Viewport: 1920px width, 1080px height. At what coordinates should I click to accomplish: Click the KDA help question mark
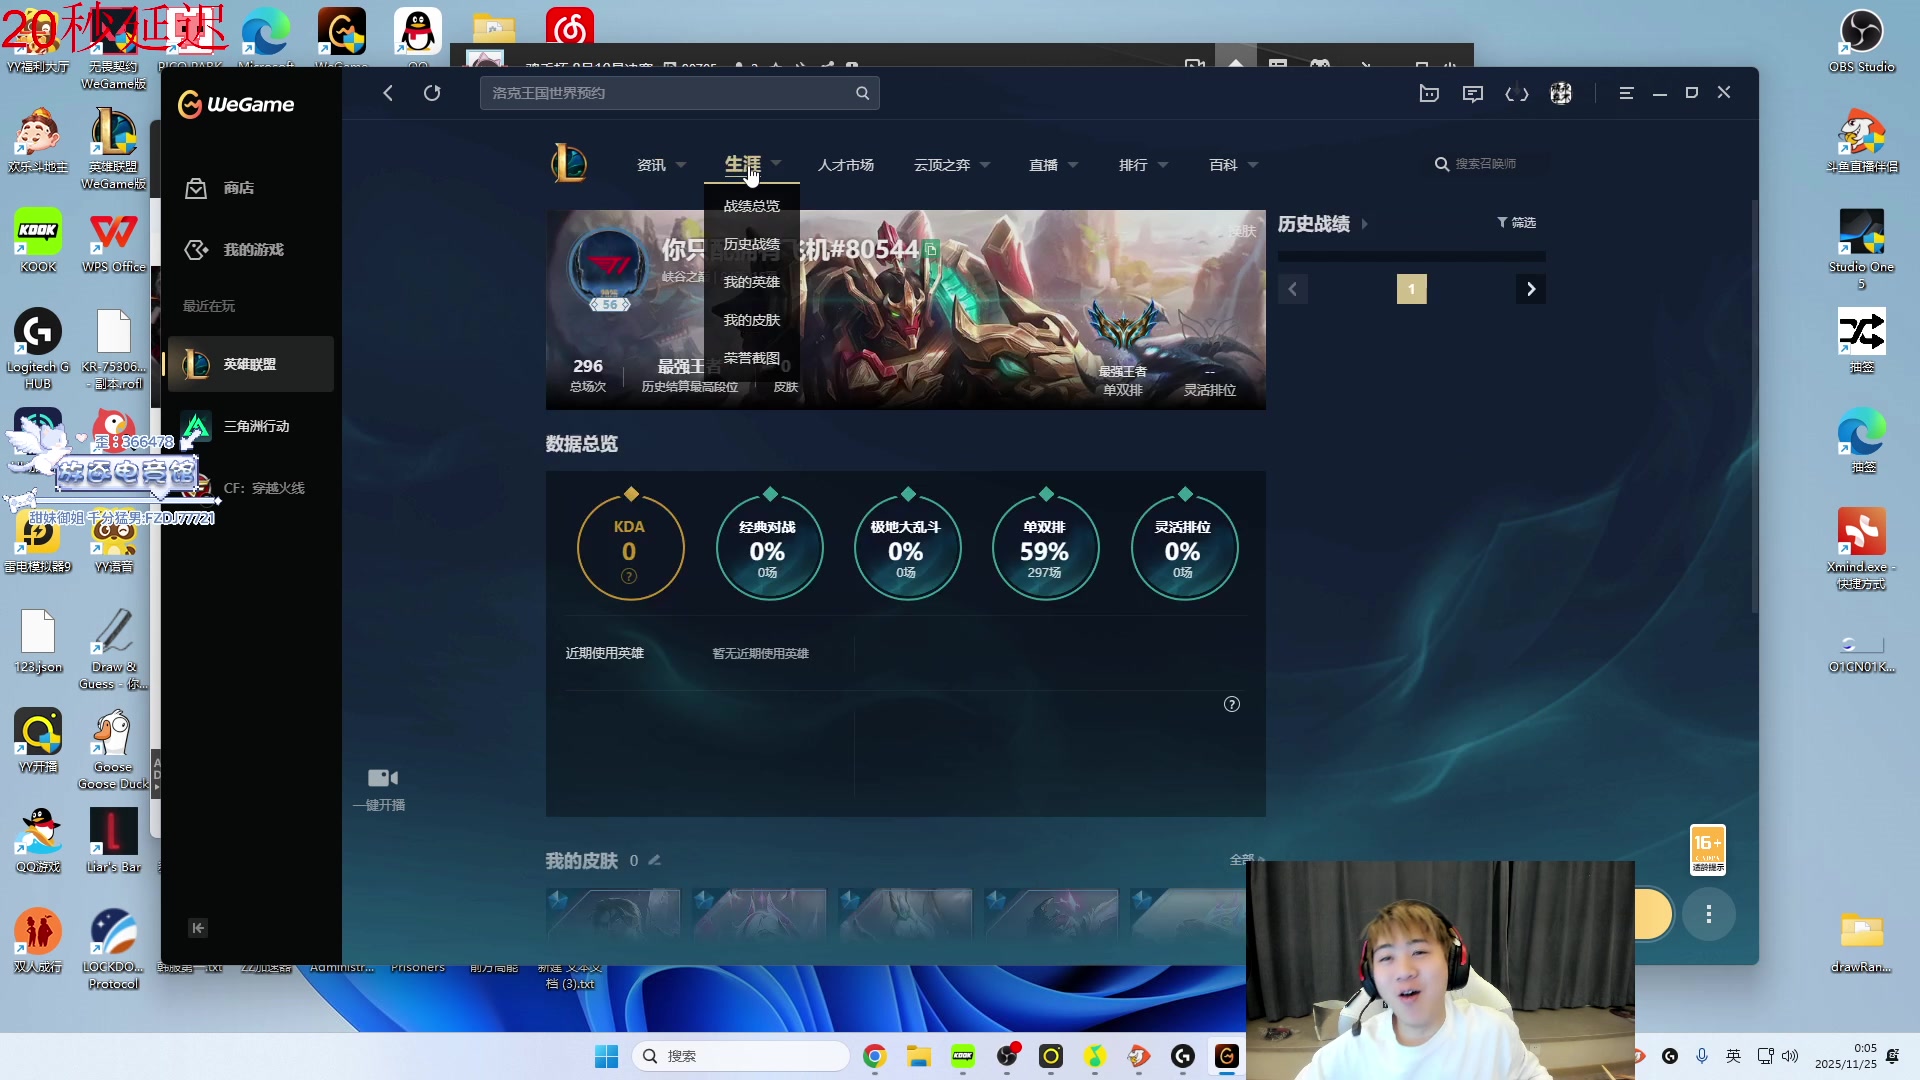point(629,576)
